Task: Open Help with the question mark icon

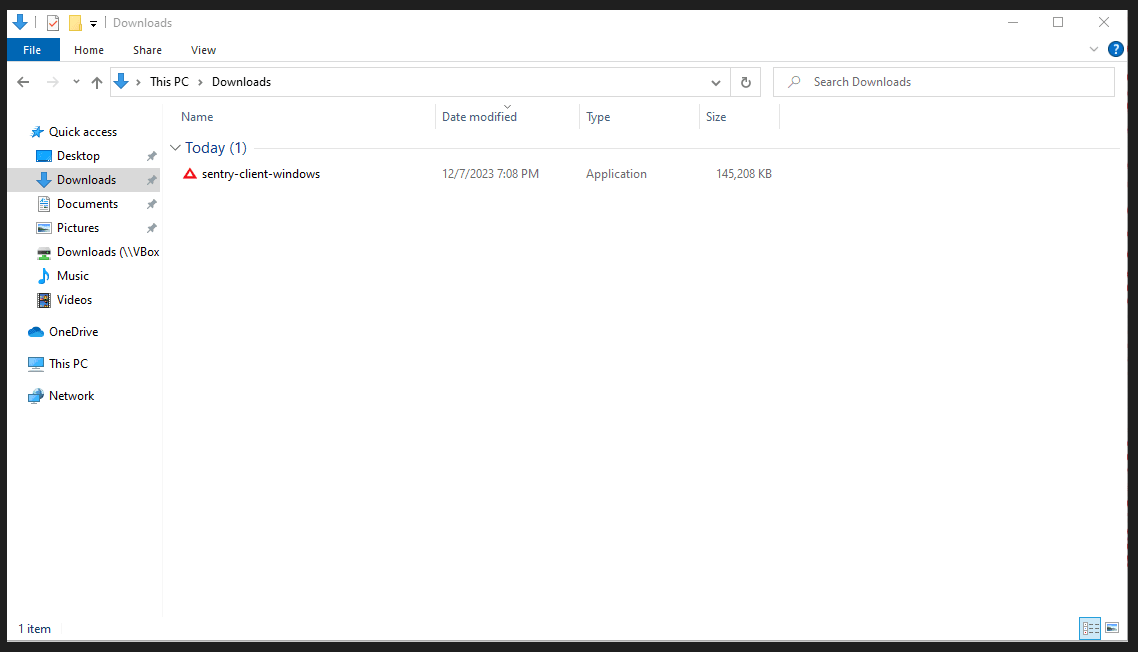Action: pyautogui.click(x=1116, y=49)
